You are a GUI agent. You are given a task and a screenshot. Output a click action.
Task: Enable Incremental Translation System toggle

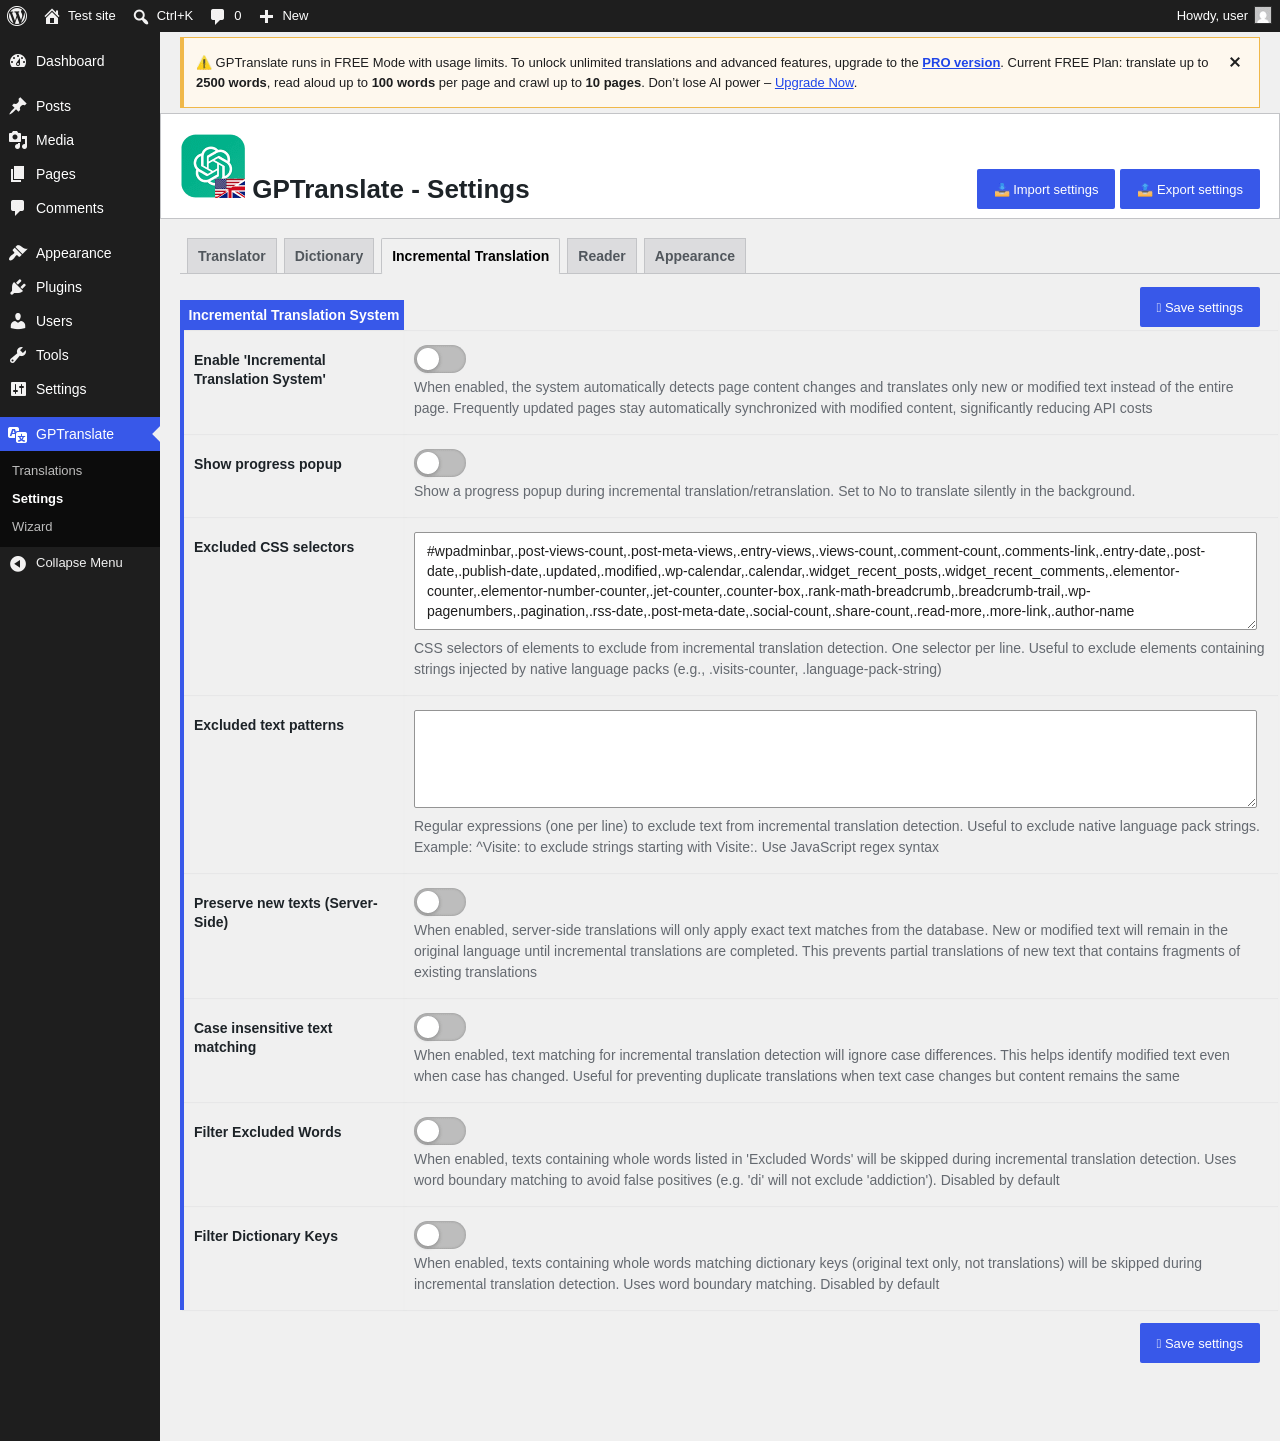(440, 359)
